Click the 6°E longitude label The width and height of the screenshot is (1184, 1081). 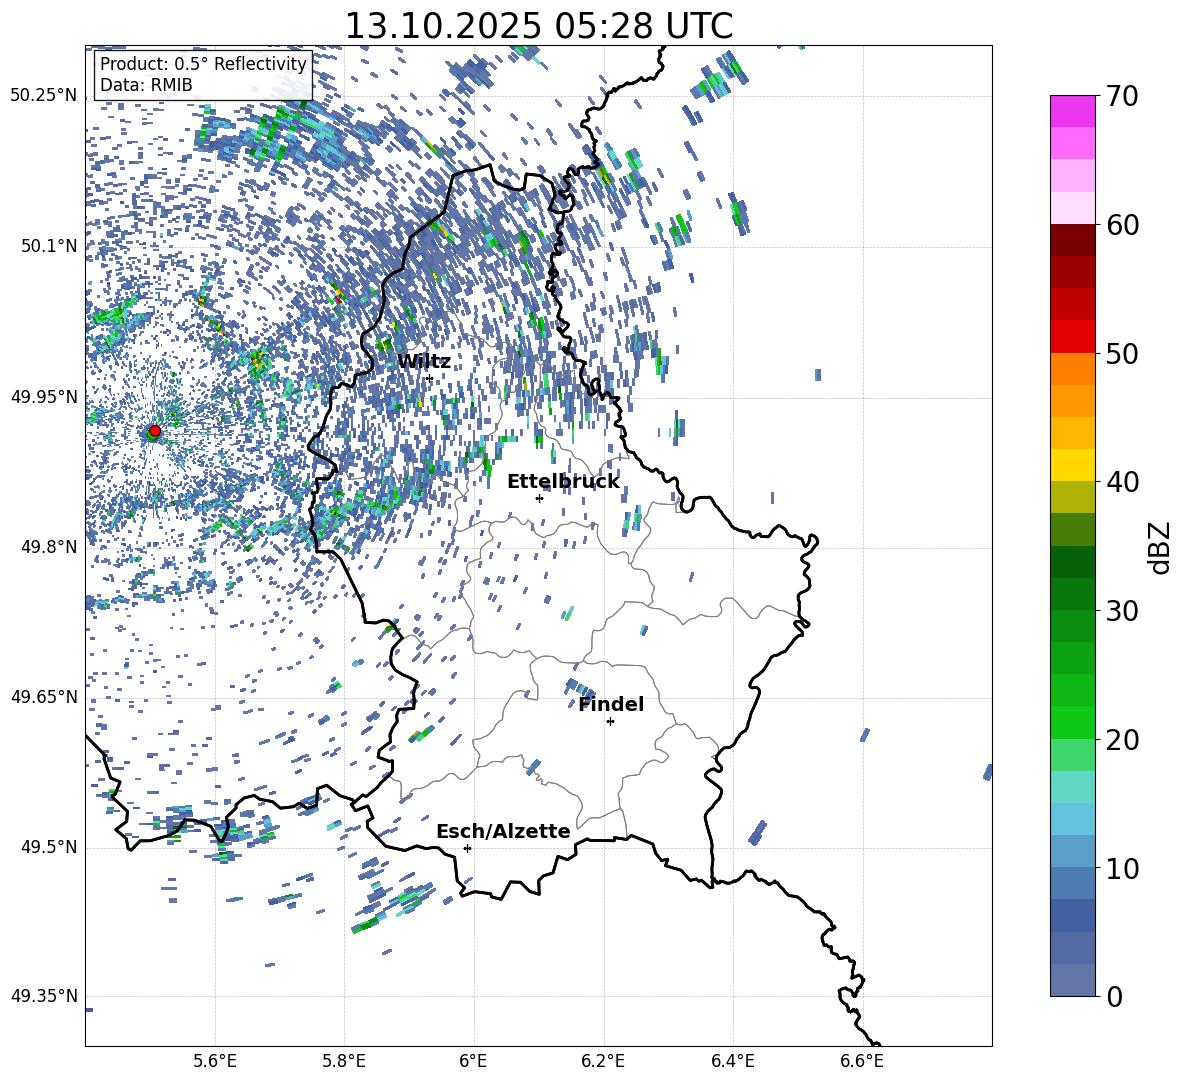tap(473, 1061)
